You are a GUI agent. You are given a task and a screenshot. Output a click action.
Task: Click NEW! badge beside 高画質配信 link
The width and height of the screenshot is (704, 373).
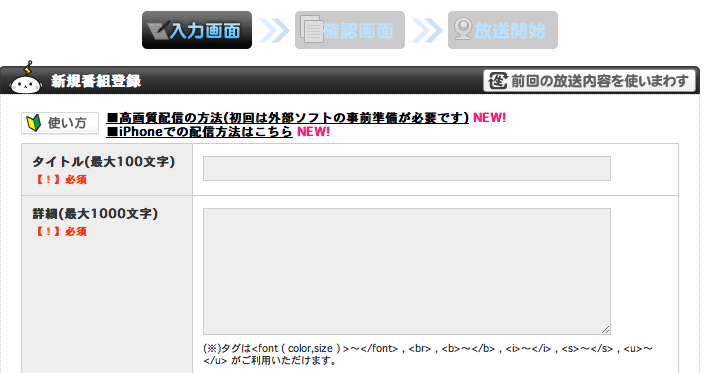[490, 118]
